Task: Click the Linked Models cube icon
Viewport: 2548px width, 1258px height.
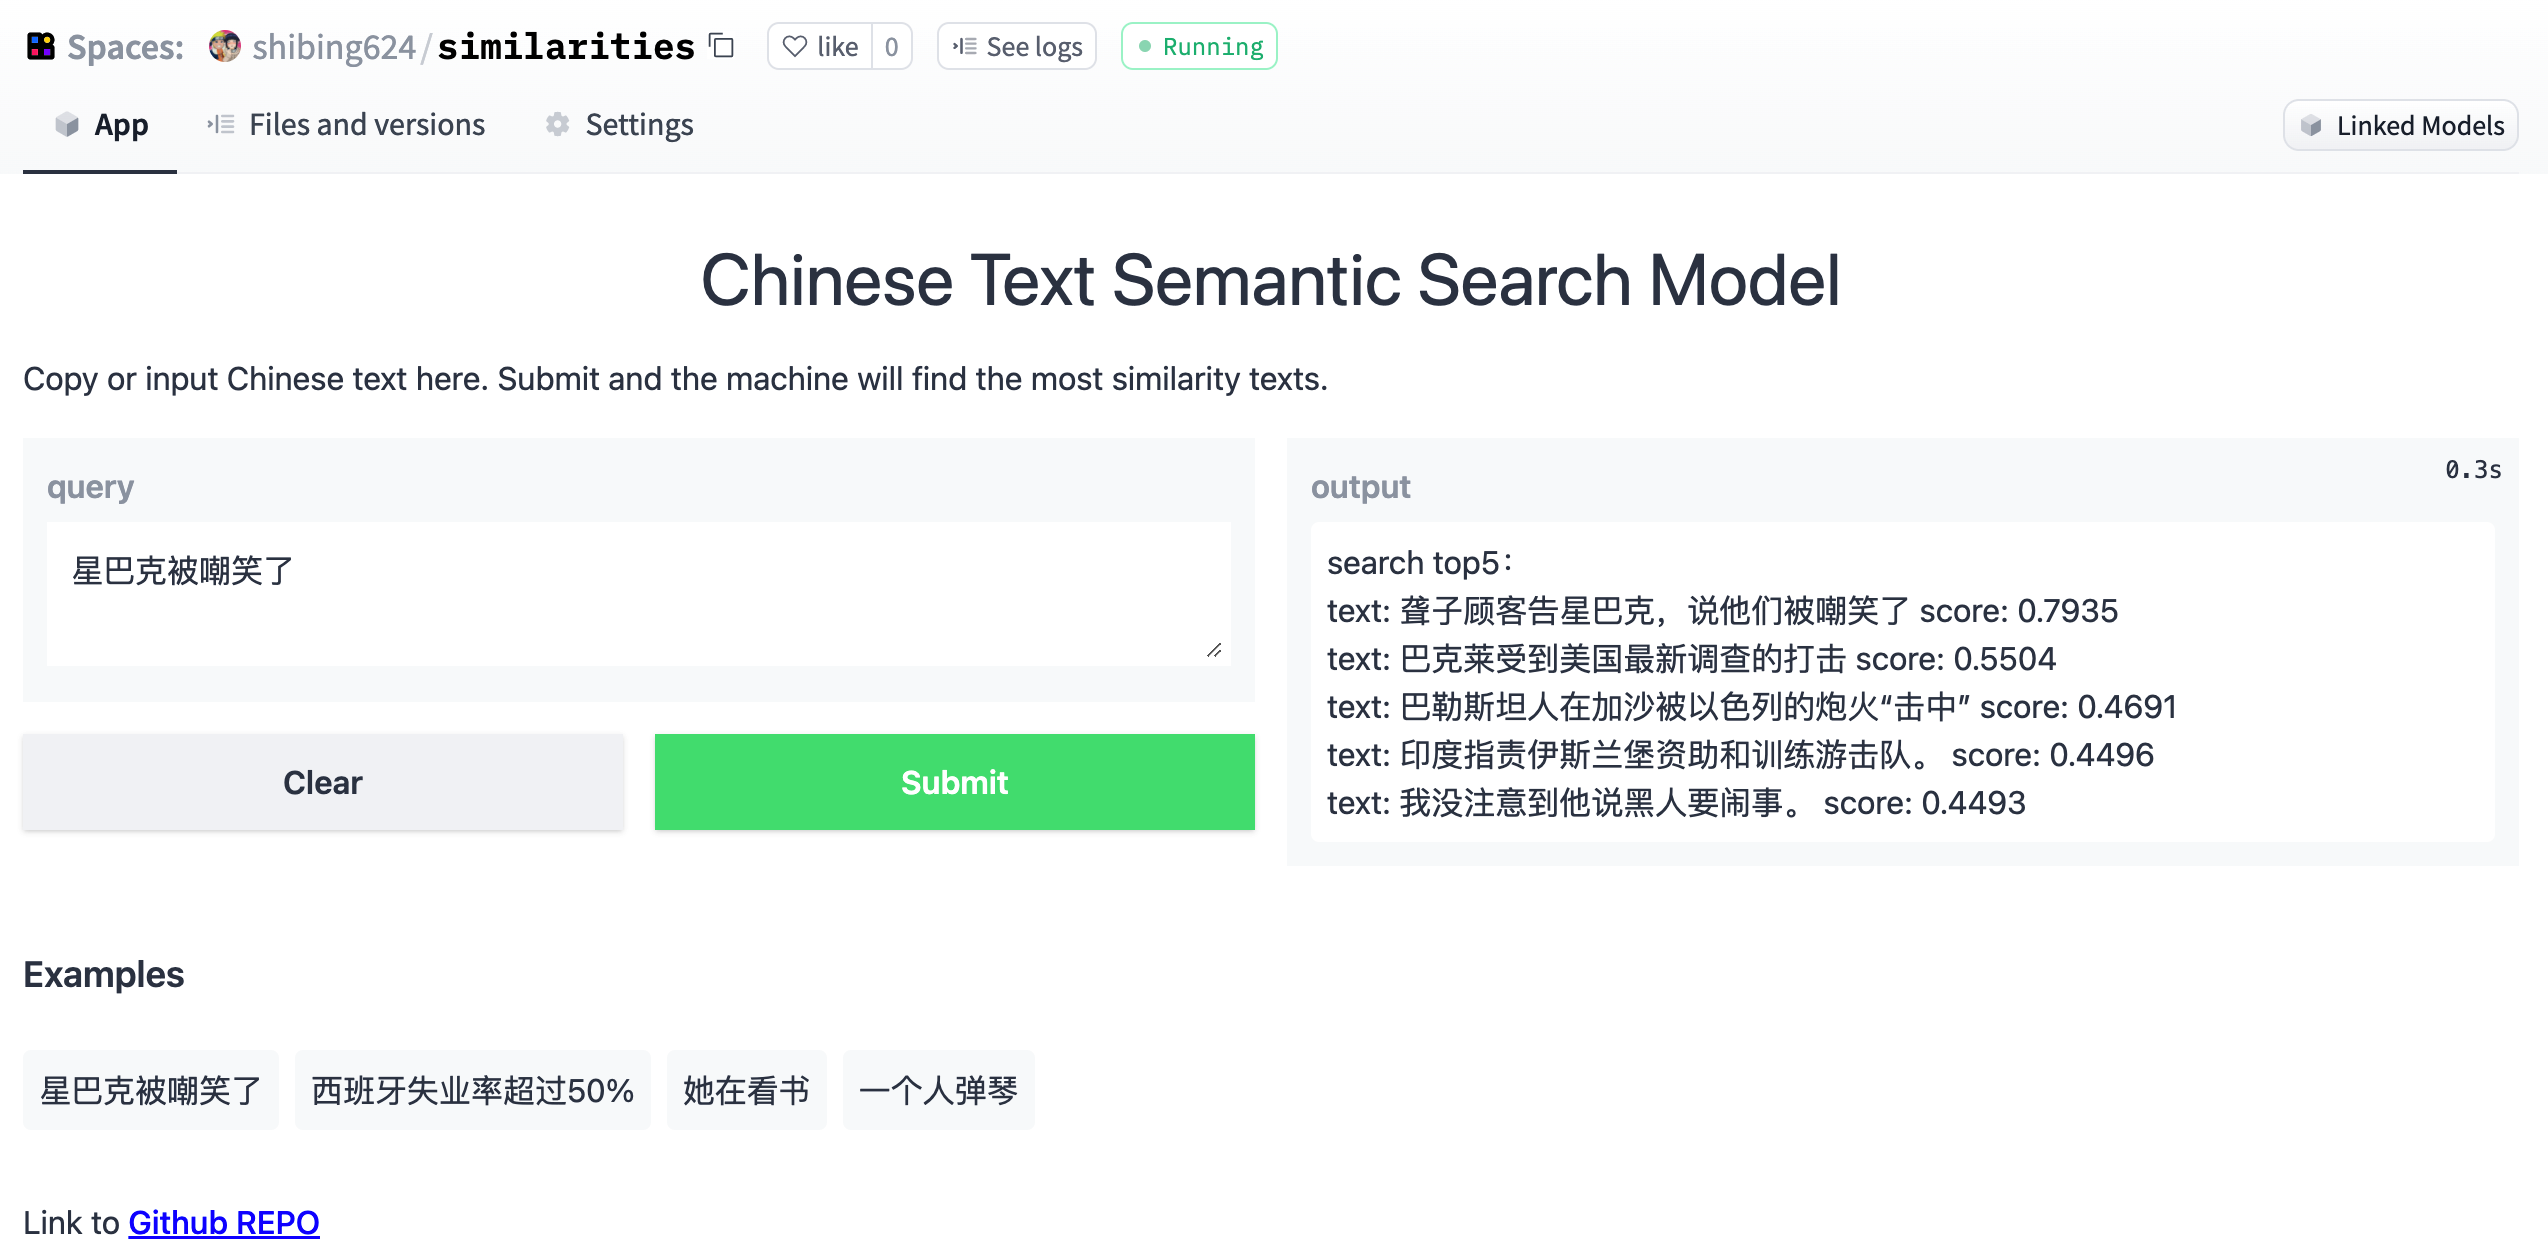Action: (2311, 125)
